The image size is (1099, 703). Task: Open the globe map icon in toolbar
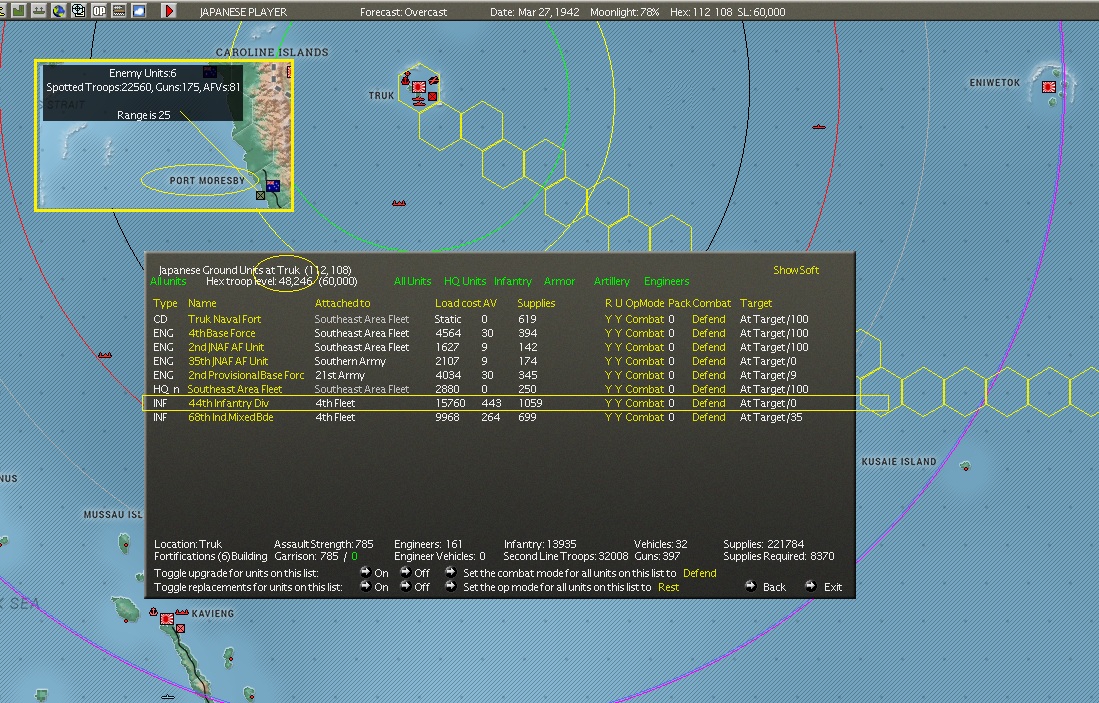pos(59,11)
